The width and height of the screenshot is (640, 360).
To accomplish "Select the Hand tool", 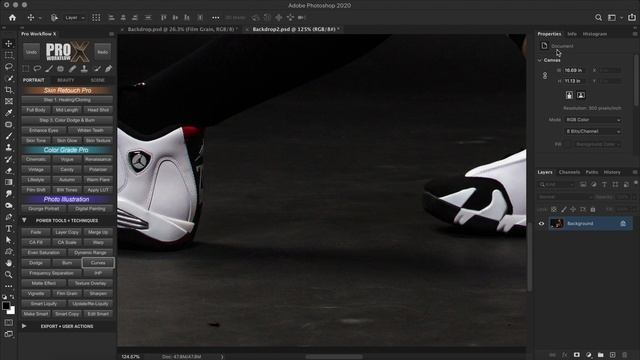I will (9, 263).
